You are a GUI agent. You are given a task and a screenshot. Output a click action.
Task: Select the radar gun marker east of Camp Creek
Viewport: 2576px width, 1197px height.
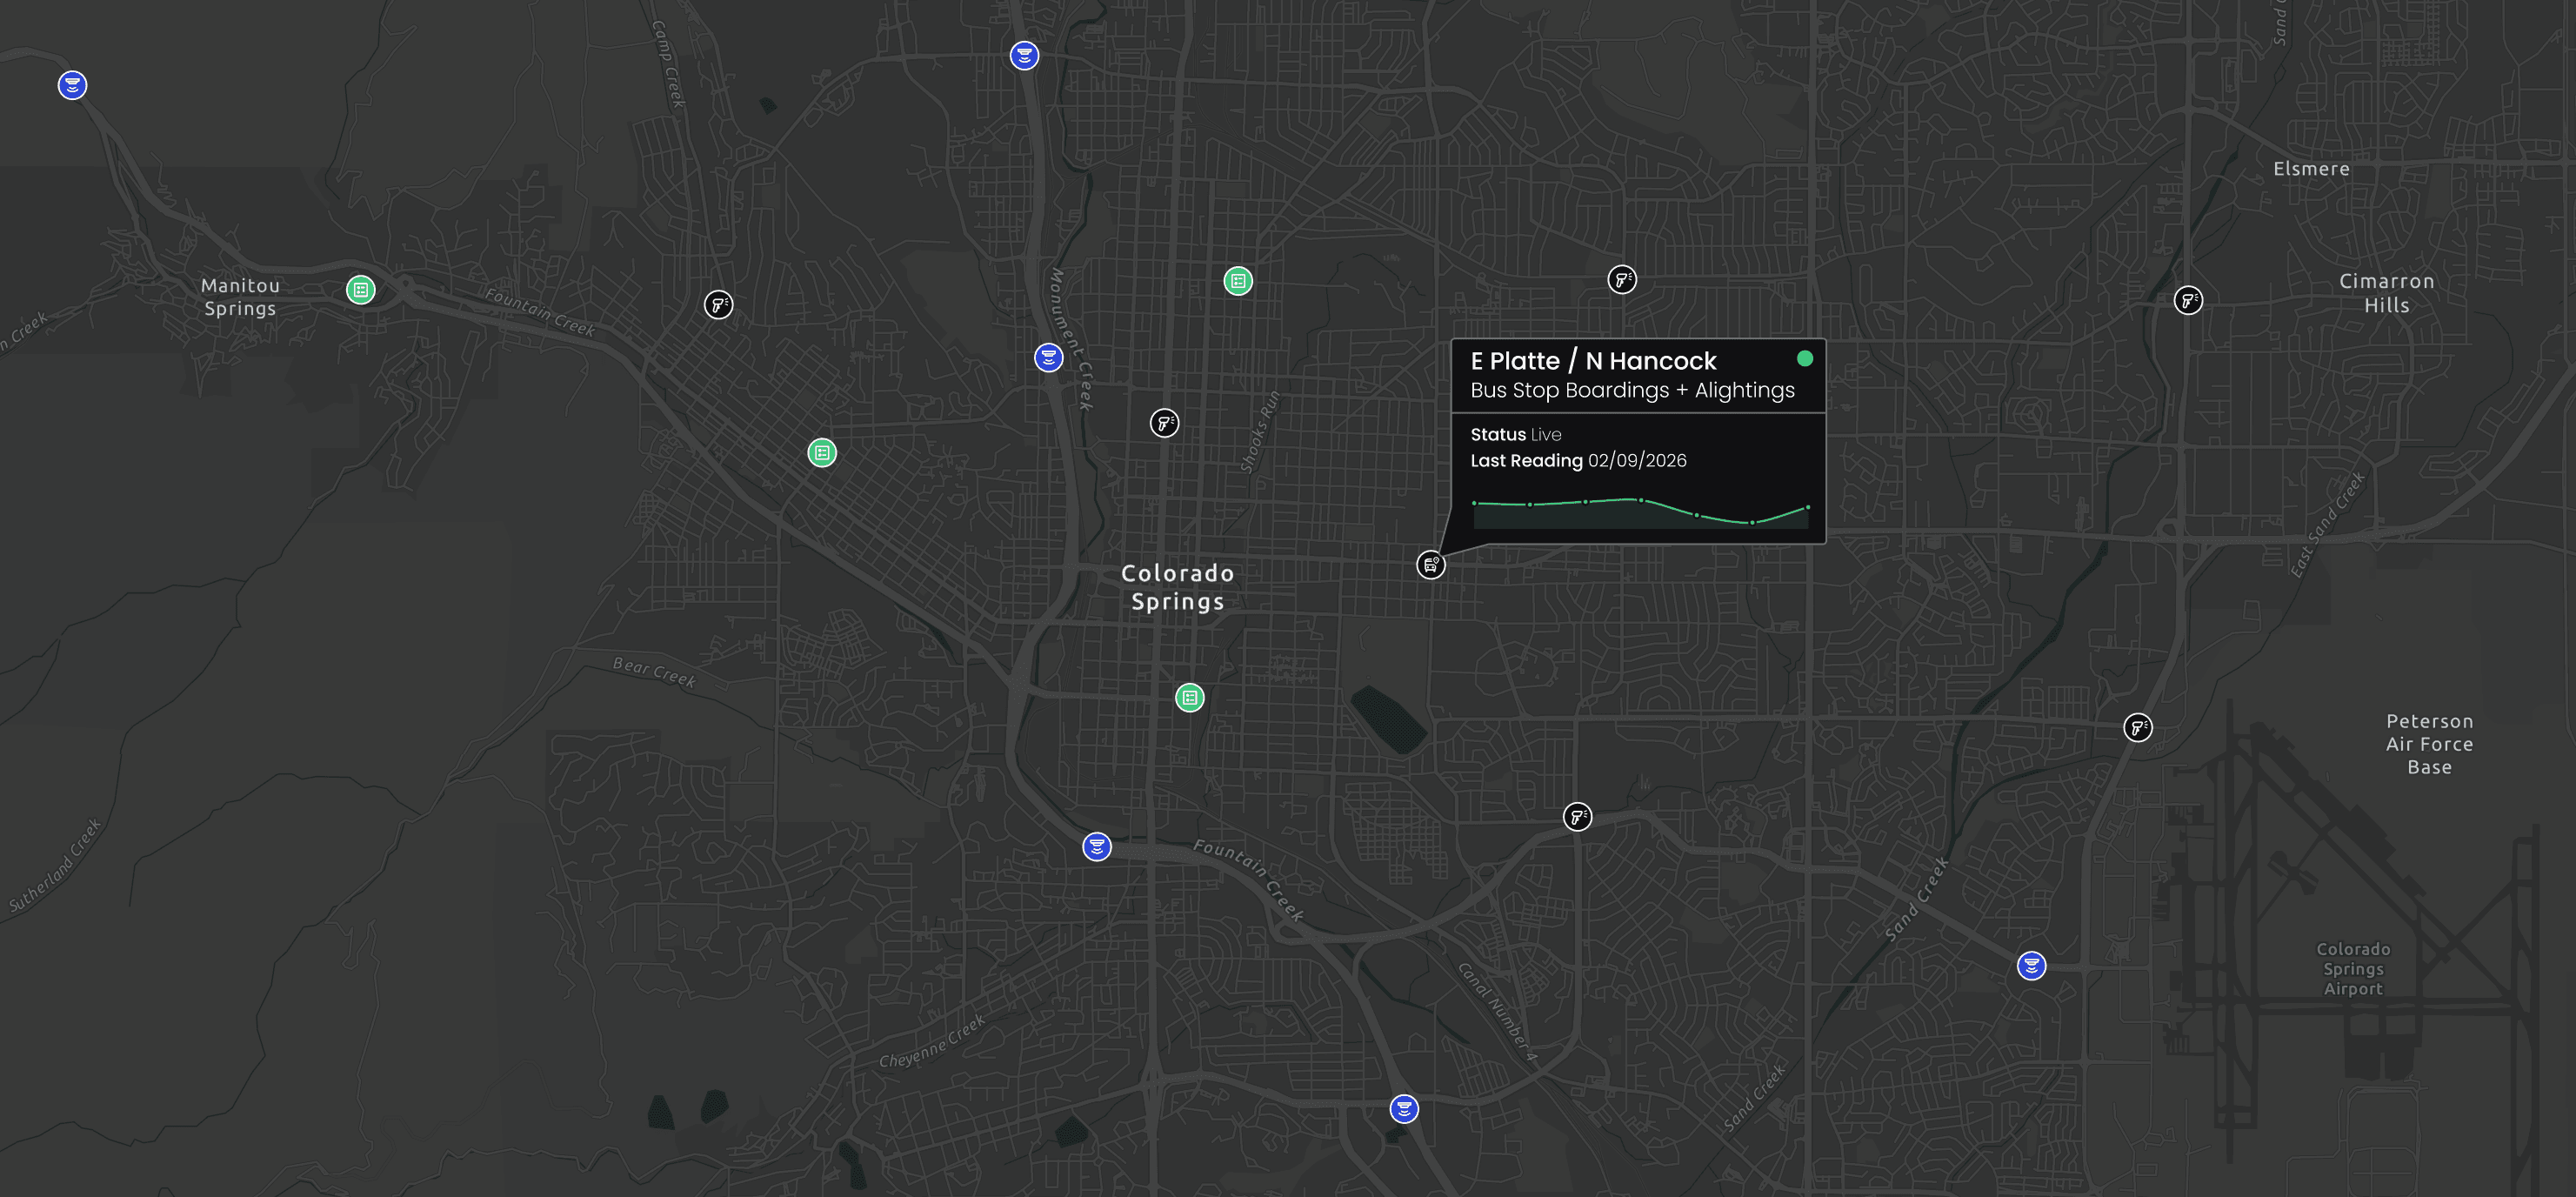click(718, 304)
